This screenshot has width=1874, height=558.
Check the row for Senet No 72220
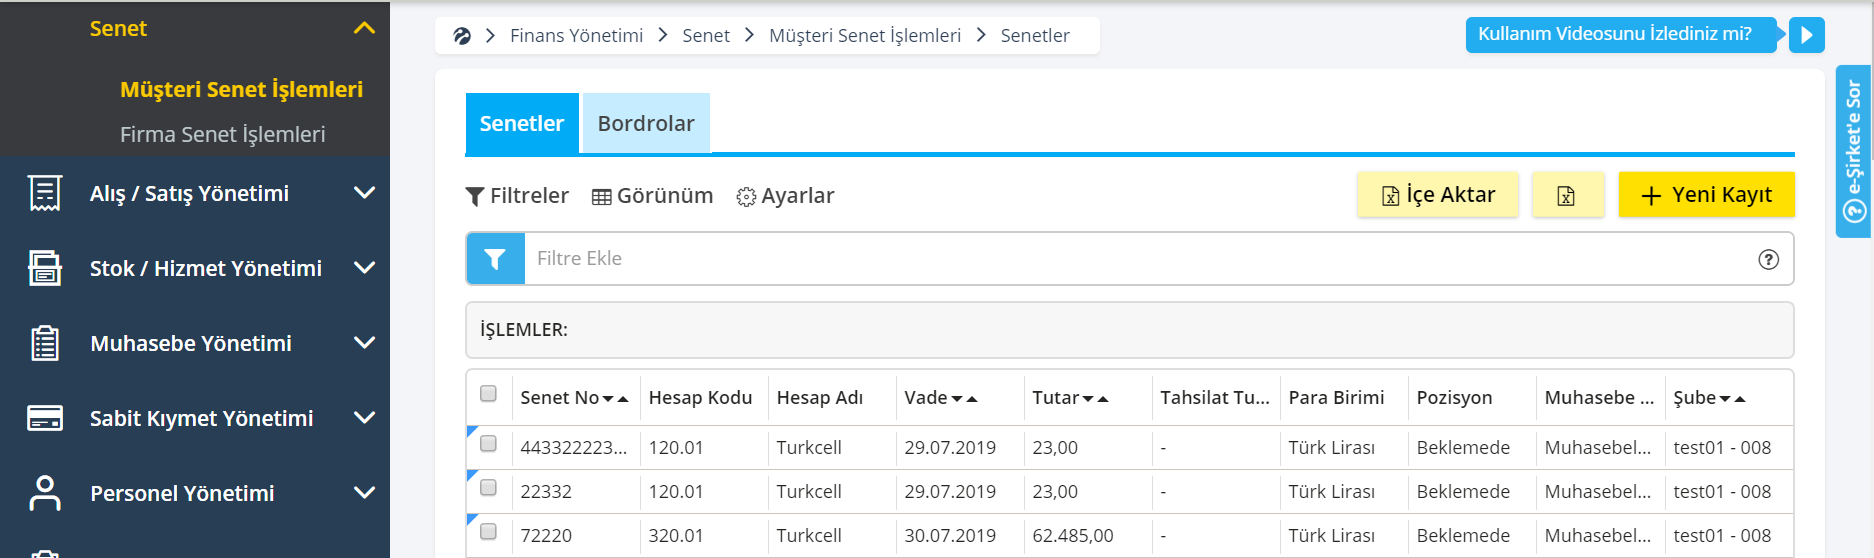point(488,531)
